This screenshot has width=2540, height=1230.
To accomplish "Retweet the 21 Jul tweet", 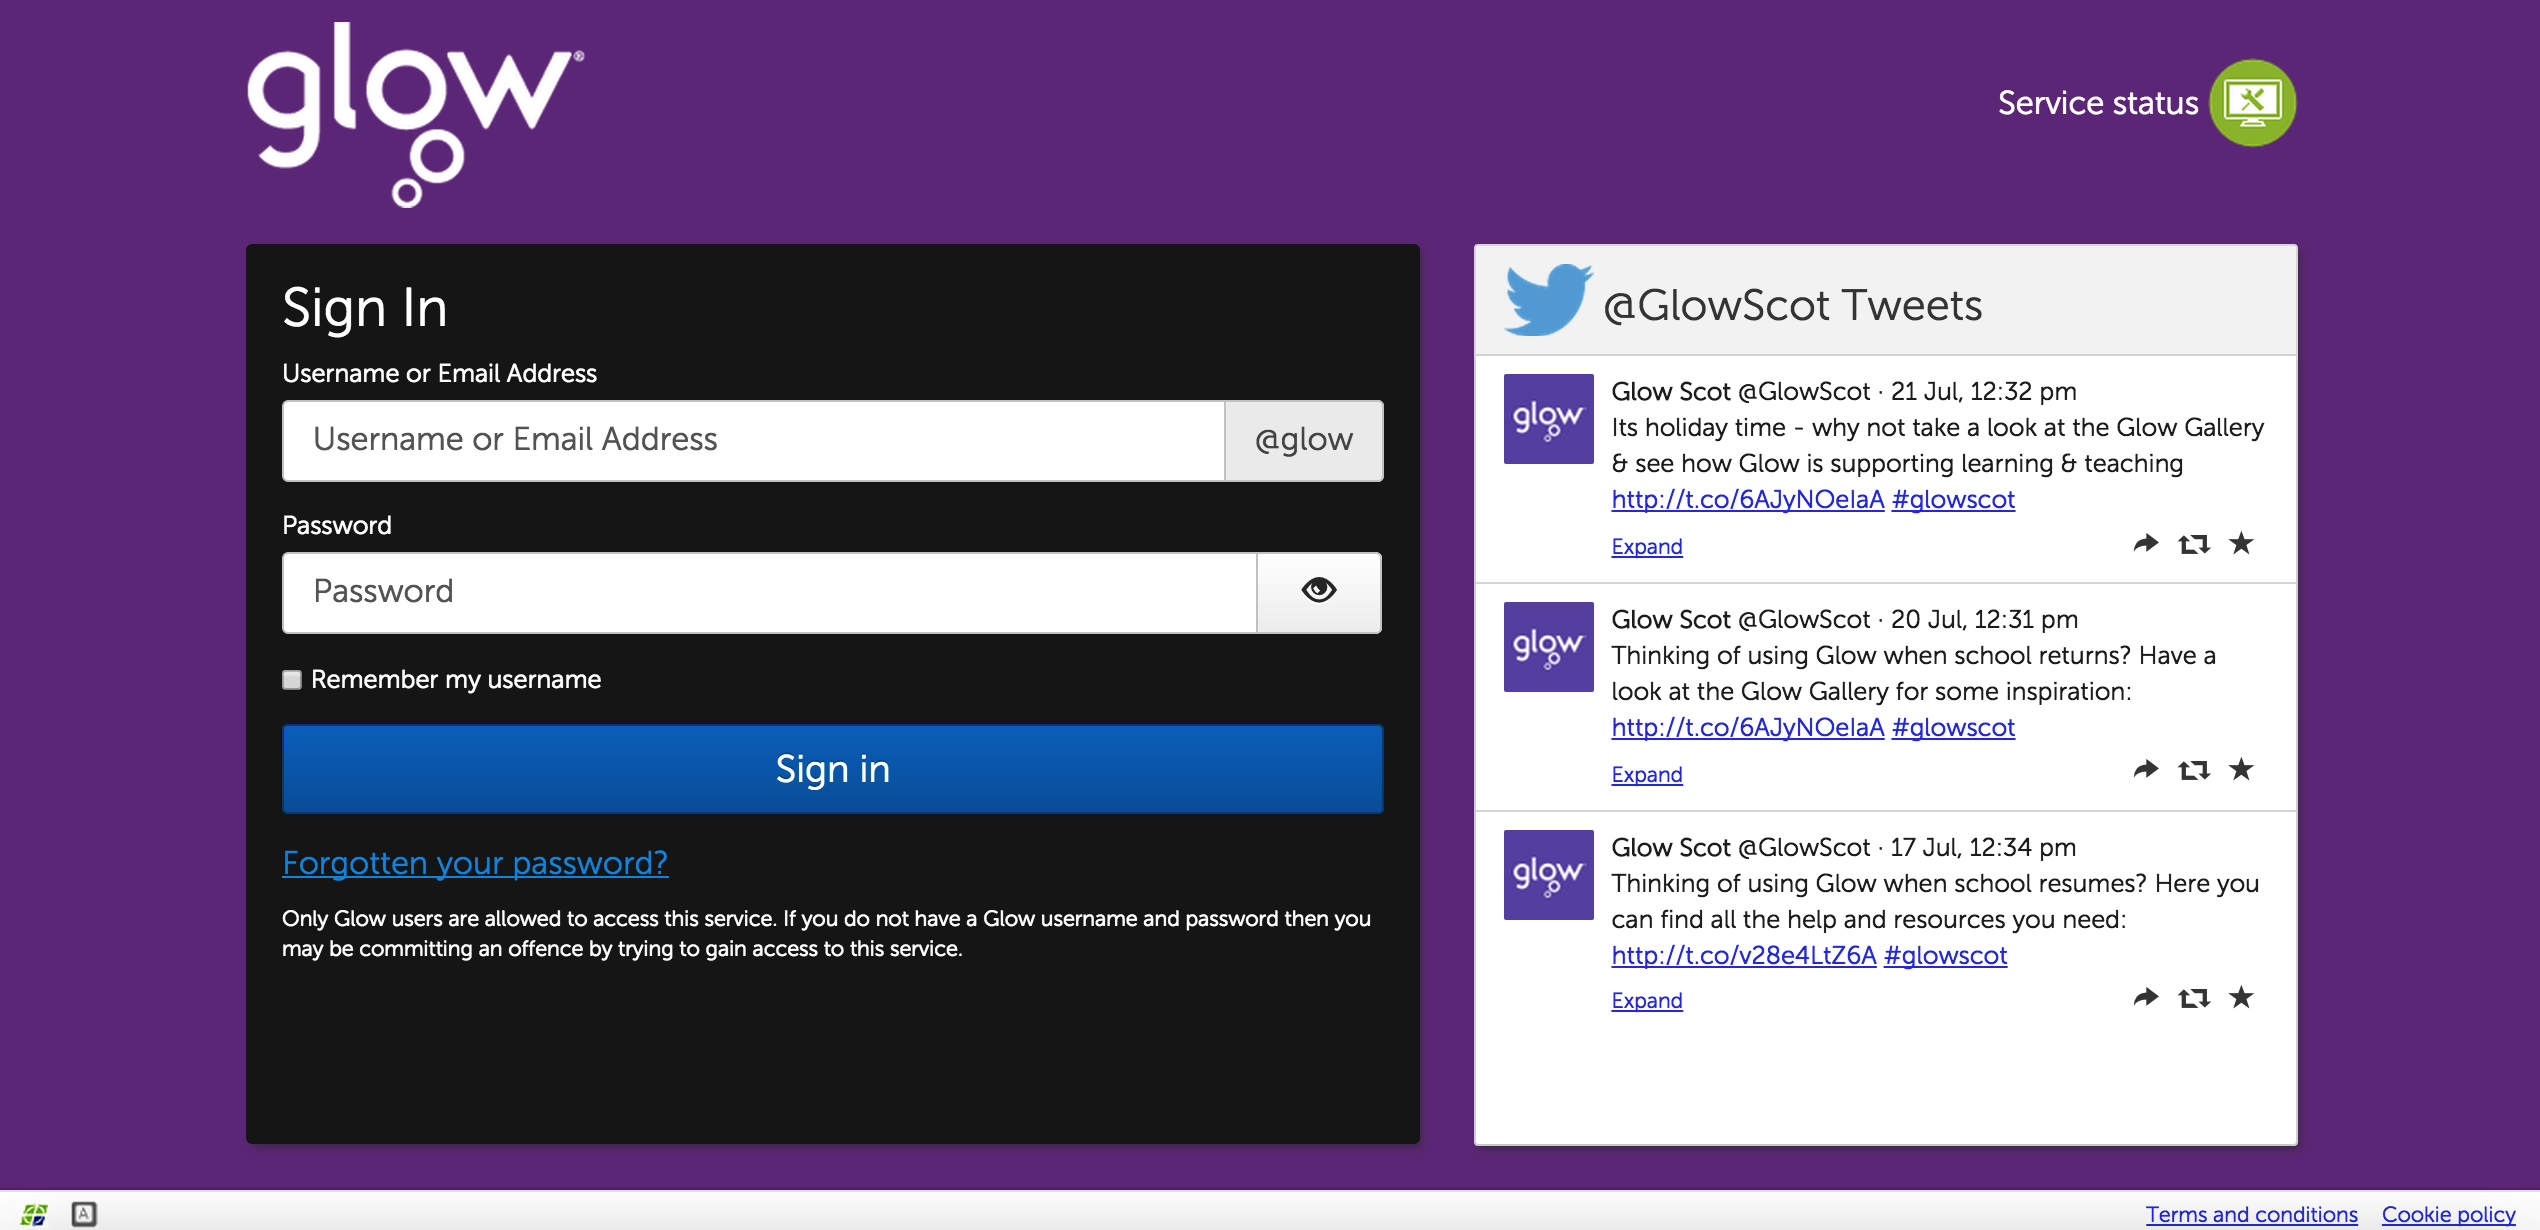I will (2194, 544).
